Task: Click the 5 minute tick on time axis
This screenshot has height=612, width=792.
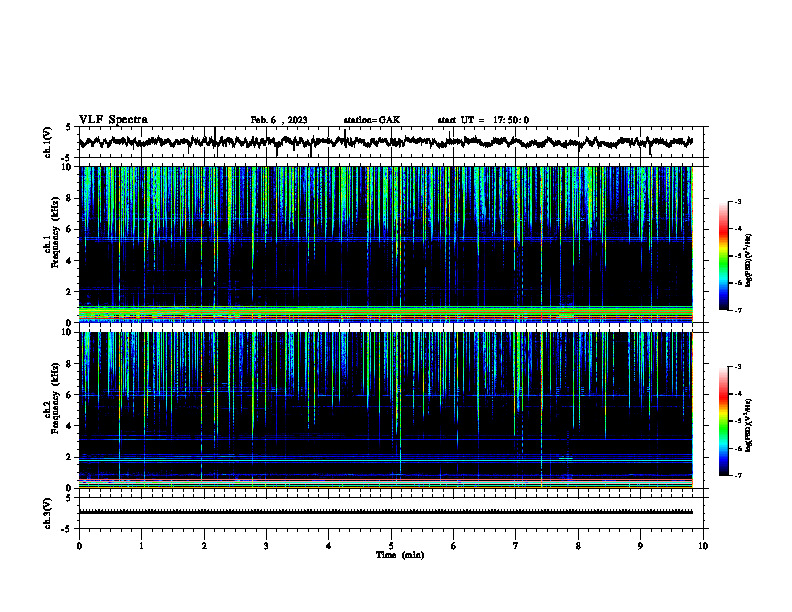Action: pyautogui.click(x=391, y=546)
